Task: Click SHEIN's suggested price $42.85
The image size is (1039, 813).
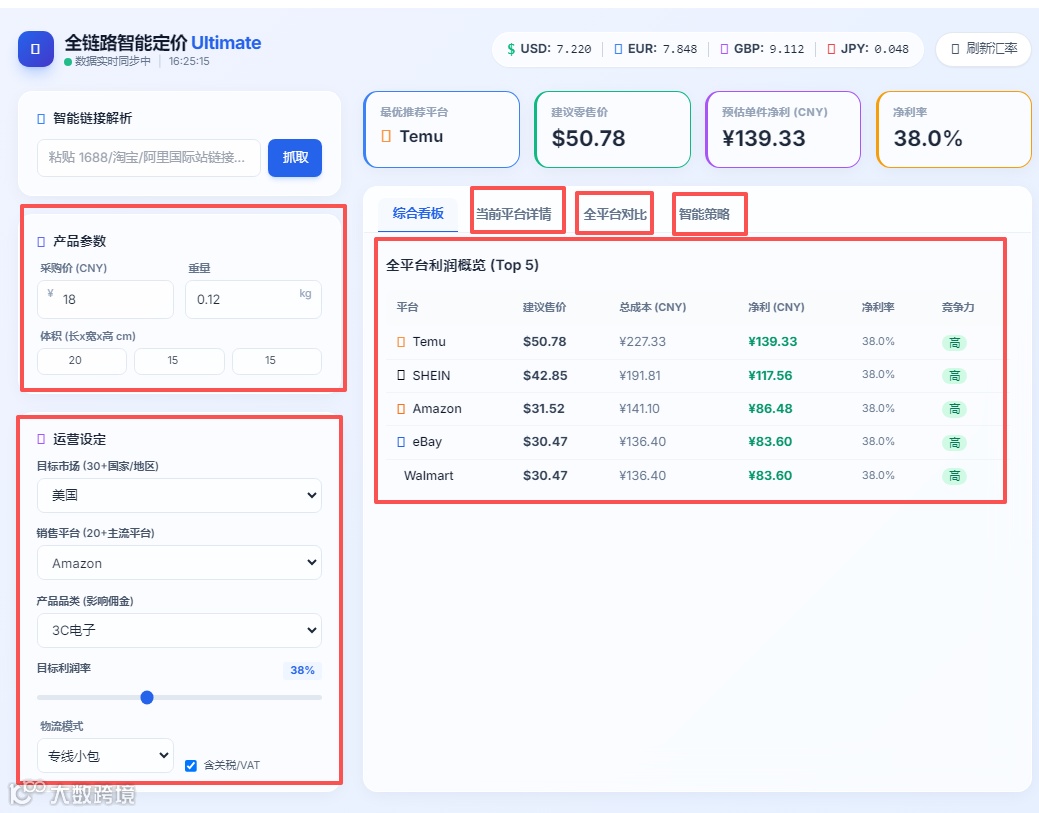Action: click(545, 376)
